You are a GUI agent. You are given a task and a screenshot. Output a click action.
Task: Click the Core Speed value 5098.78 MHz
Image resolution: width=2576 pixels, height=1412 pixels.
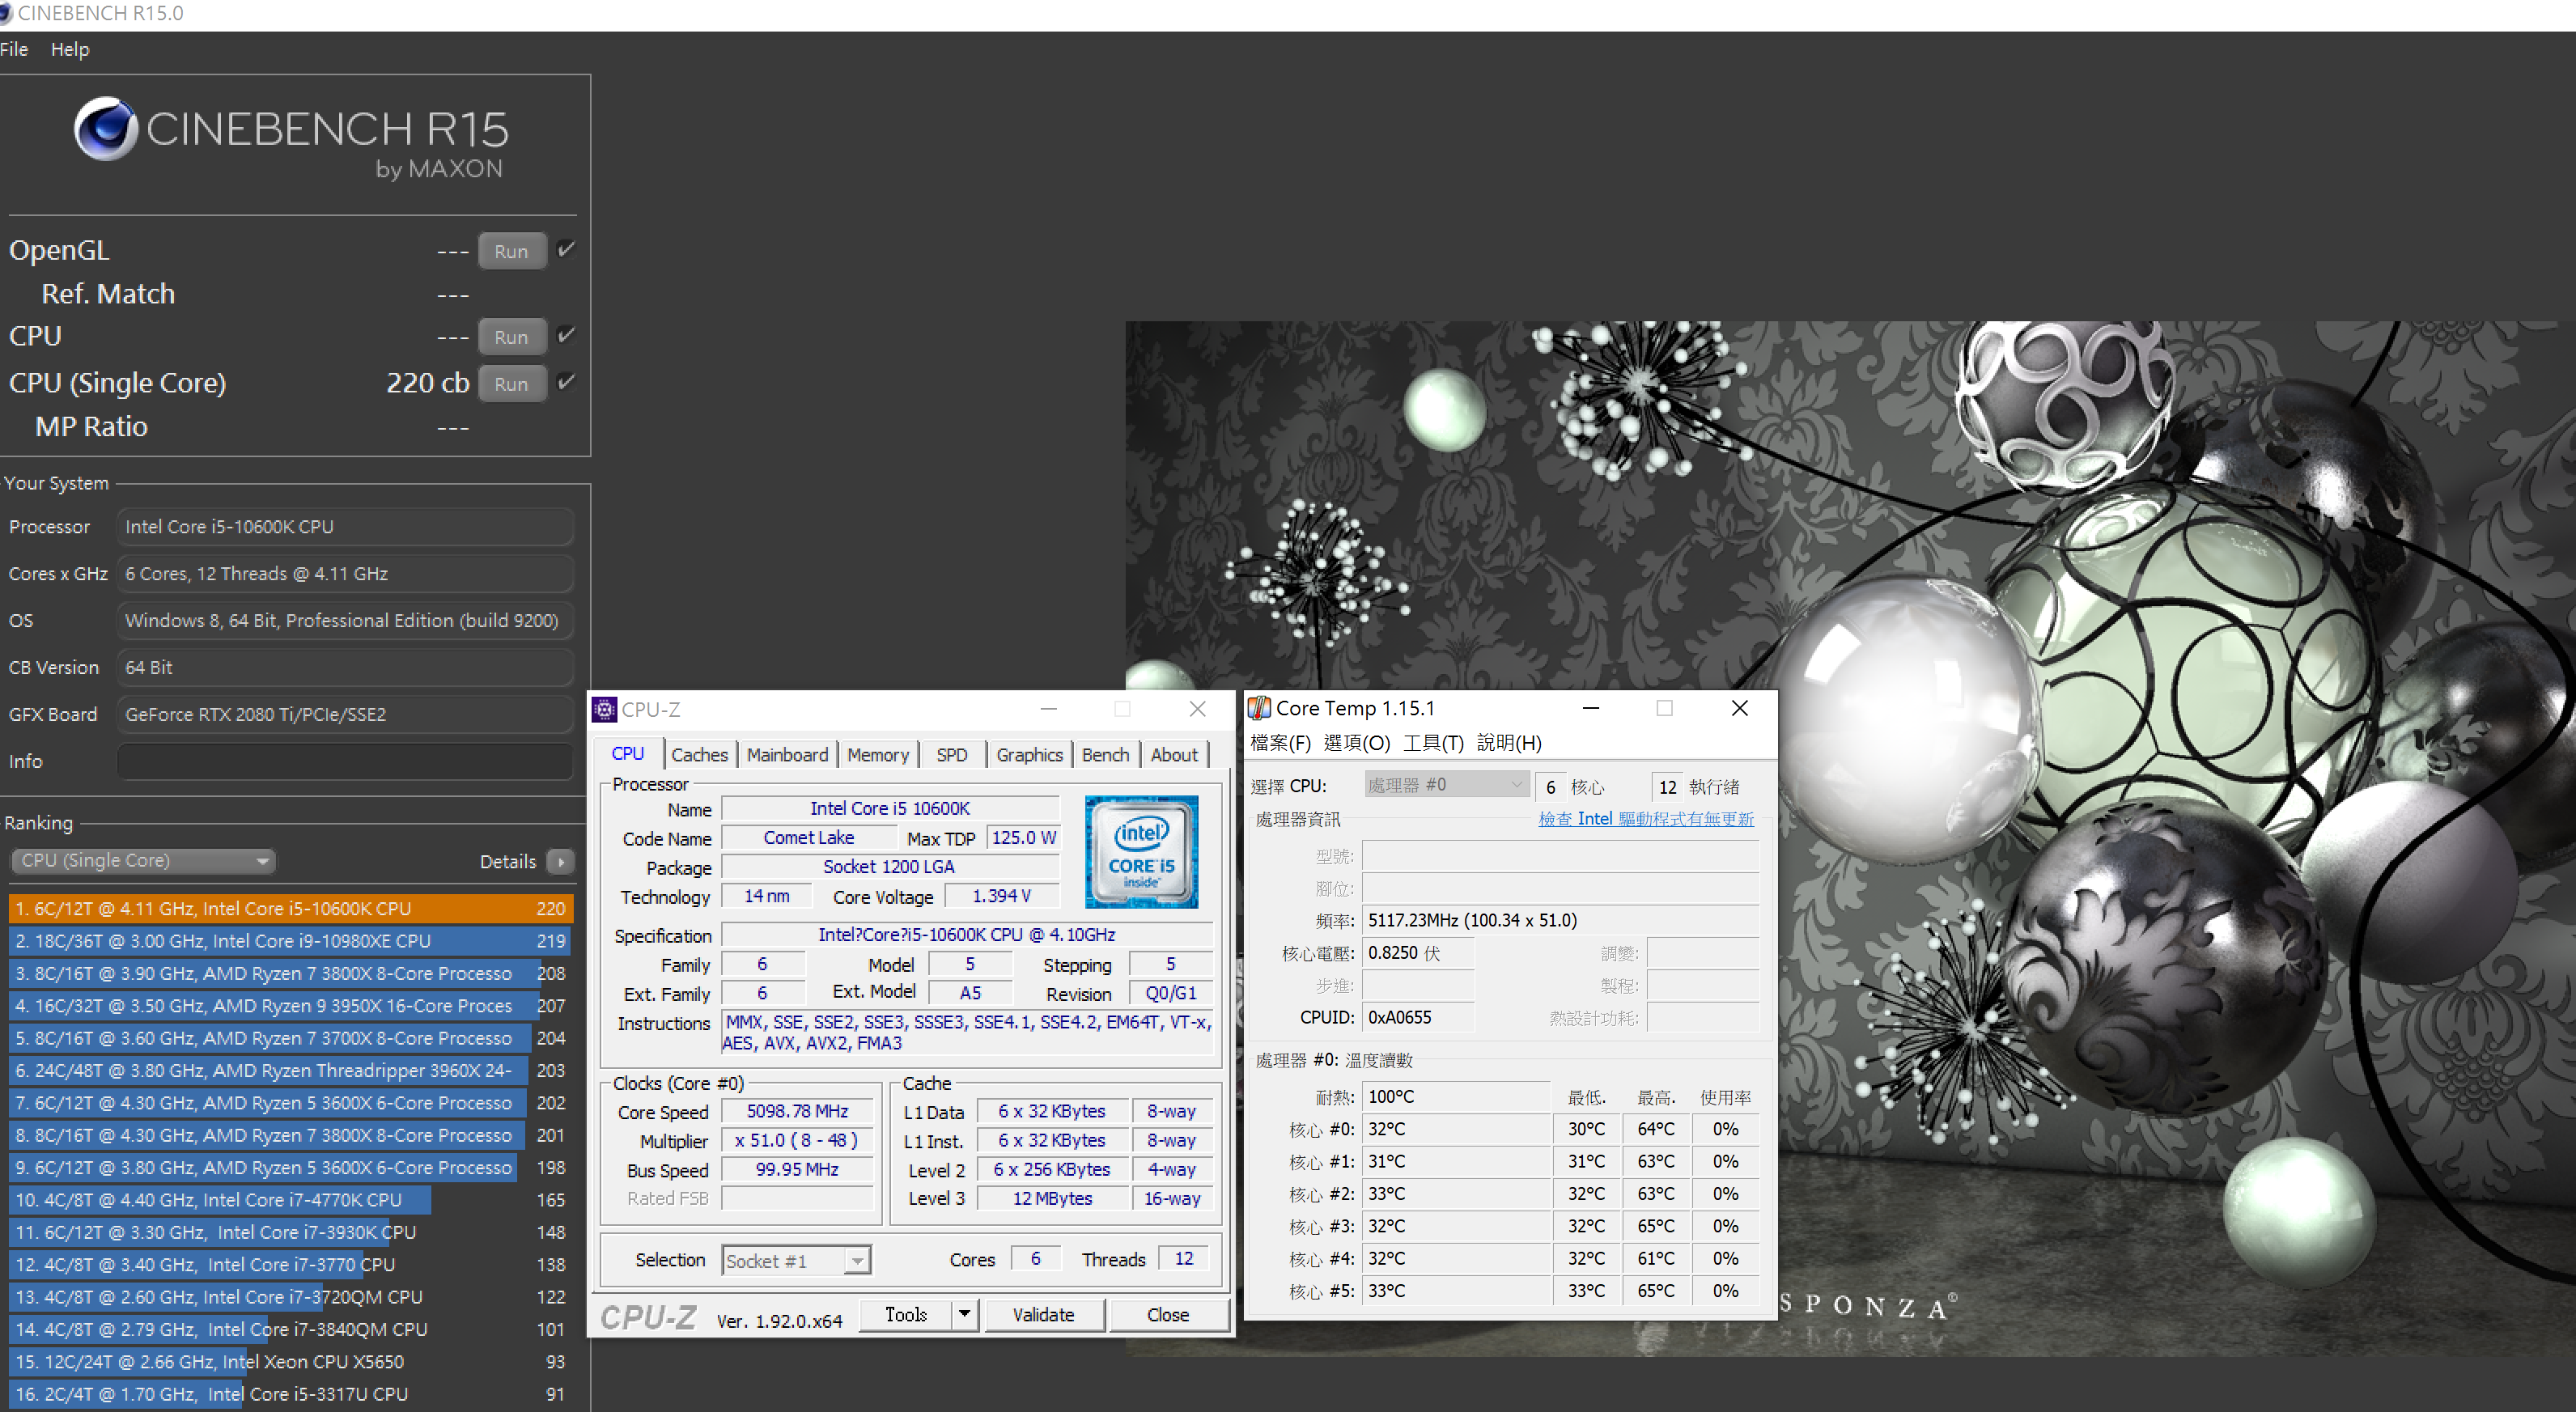click(x=797, y=1111)
